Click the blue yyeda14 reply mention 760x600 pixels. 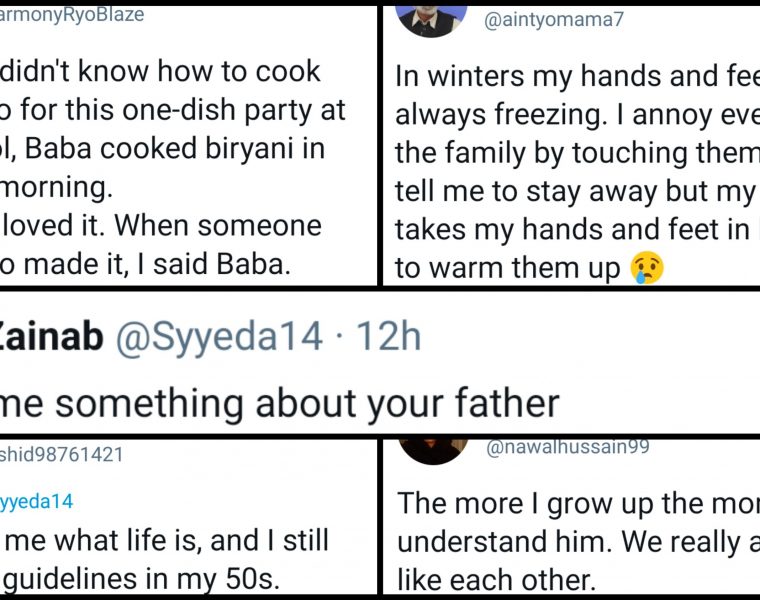(x=37, y=501)
